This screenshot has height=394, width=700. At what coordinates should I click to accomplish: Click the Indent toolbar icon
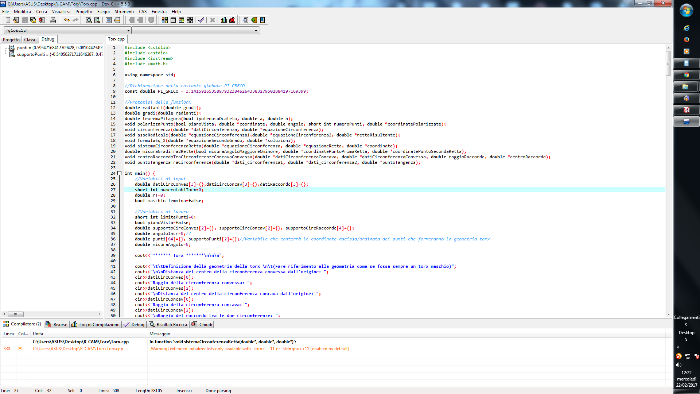[109, 20]
